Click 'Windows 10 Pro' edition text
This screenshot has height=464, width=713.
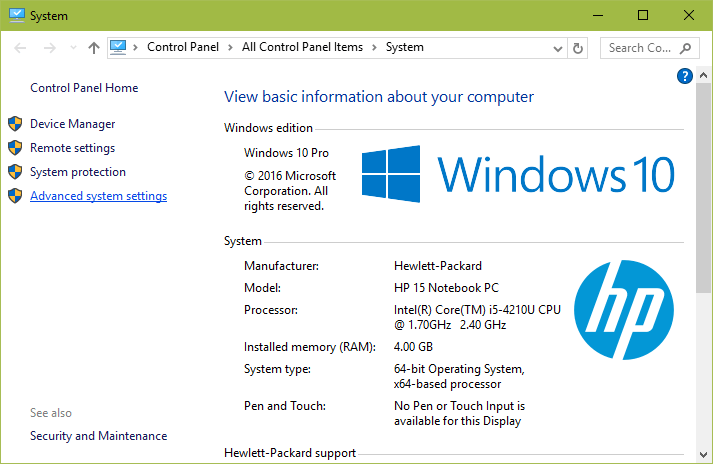click(x=286, y=153)
